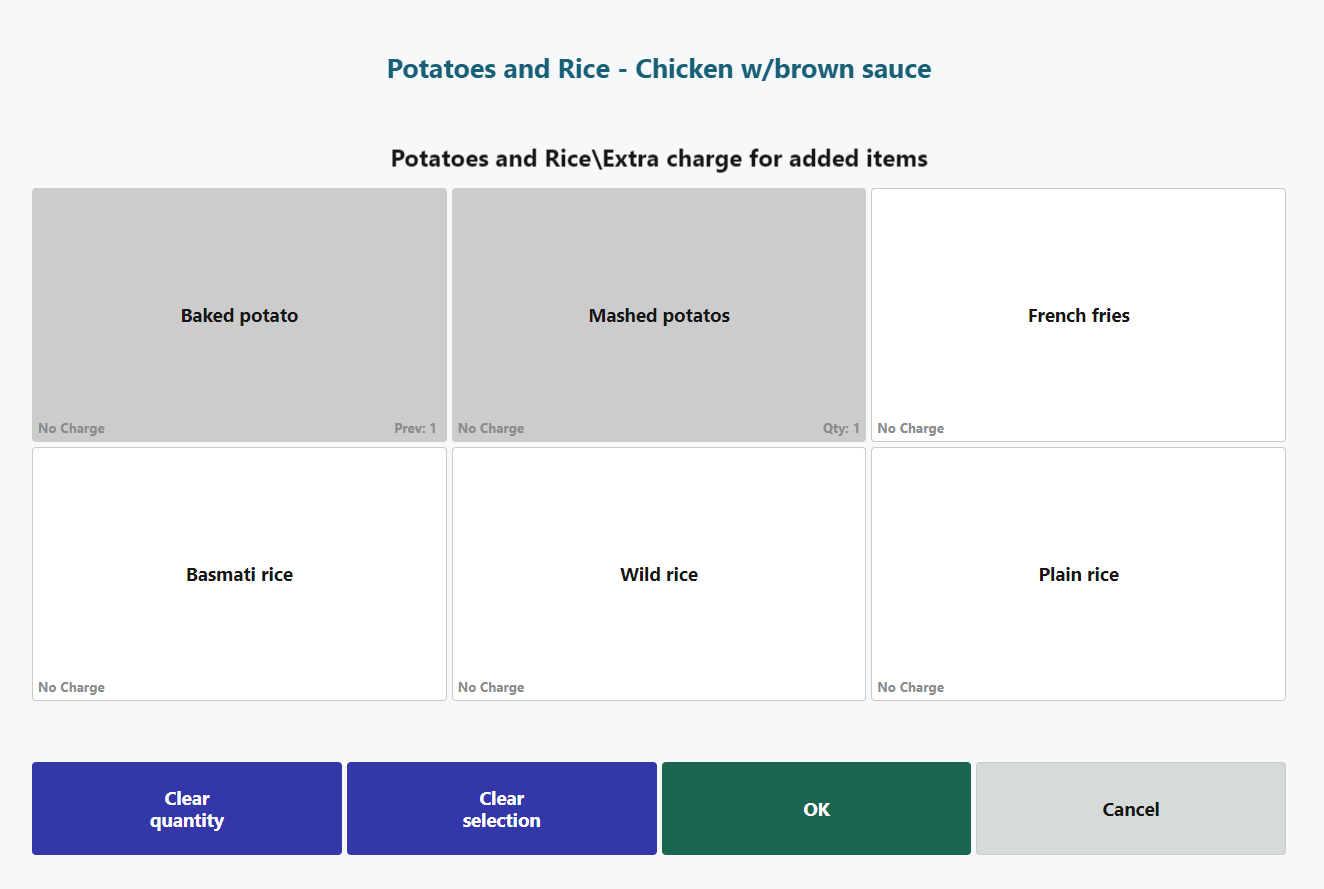1324x889 pixels.
Task: Click 'No Charge' label on Plain rice
Action: 910,688
